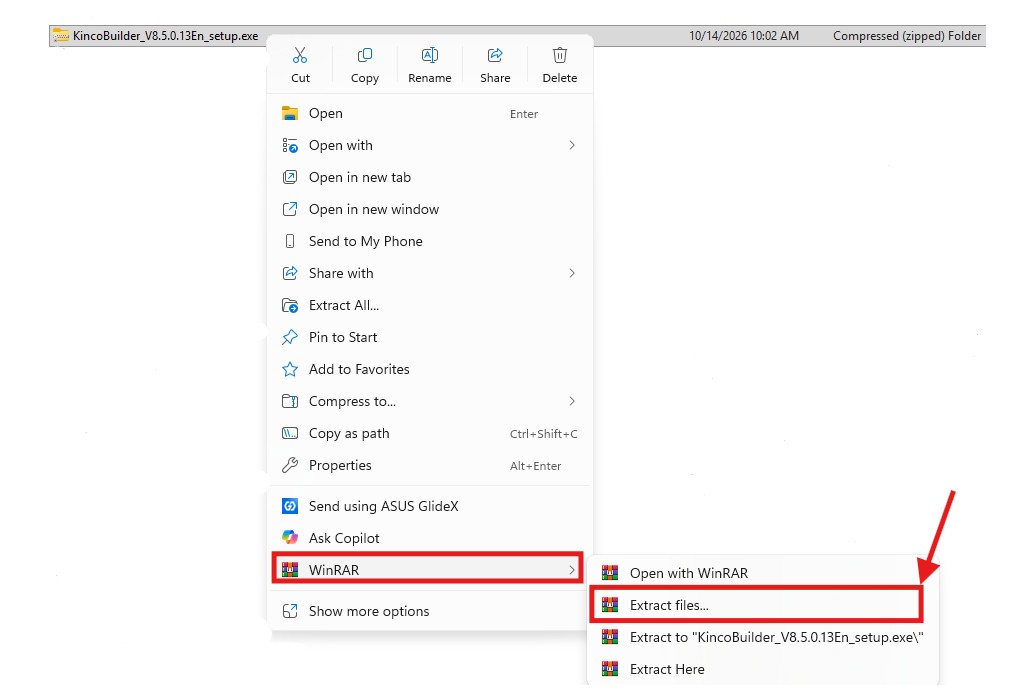Select Extract files... in WinRAR submenu
The image size is (1011, 695).
coord(756,605)
